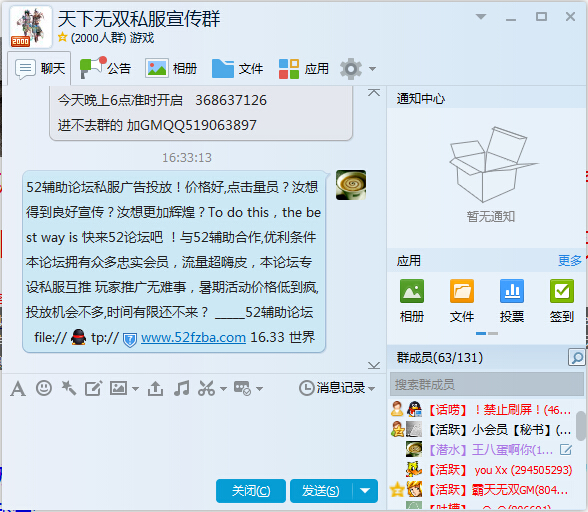Click the coffee cup sender avatar
This screenshot has height=512, width=588.
[351, 185]
